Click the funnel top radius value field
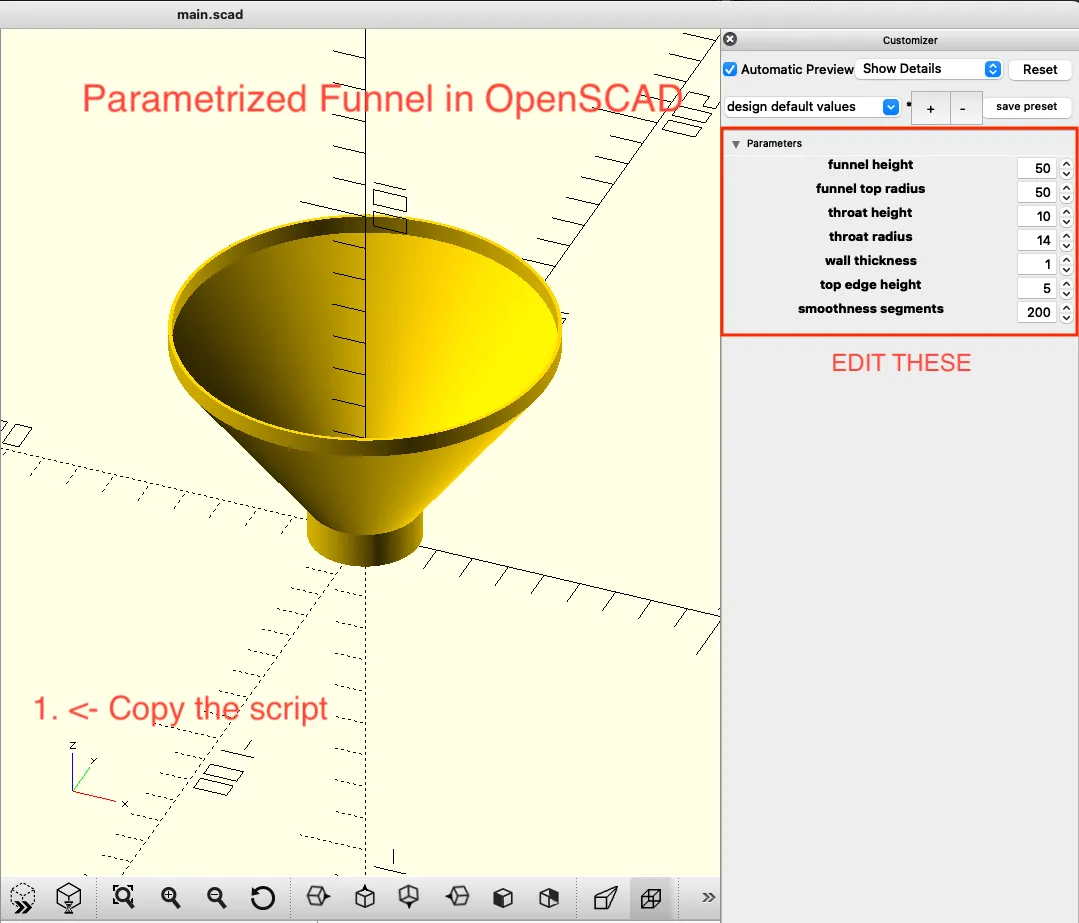This screenshot has height=923, width=1079. point(1036,192)
